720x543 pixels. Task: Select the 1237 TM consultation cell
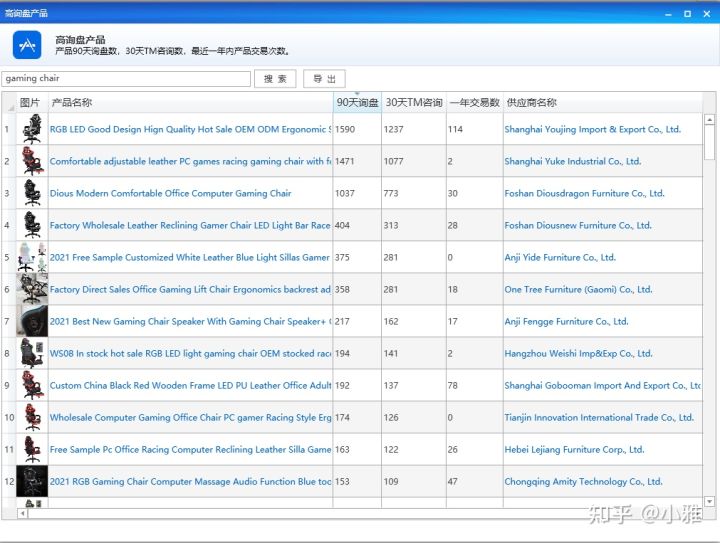(414, 129)
